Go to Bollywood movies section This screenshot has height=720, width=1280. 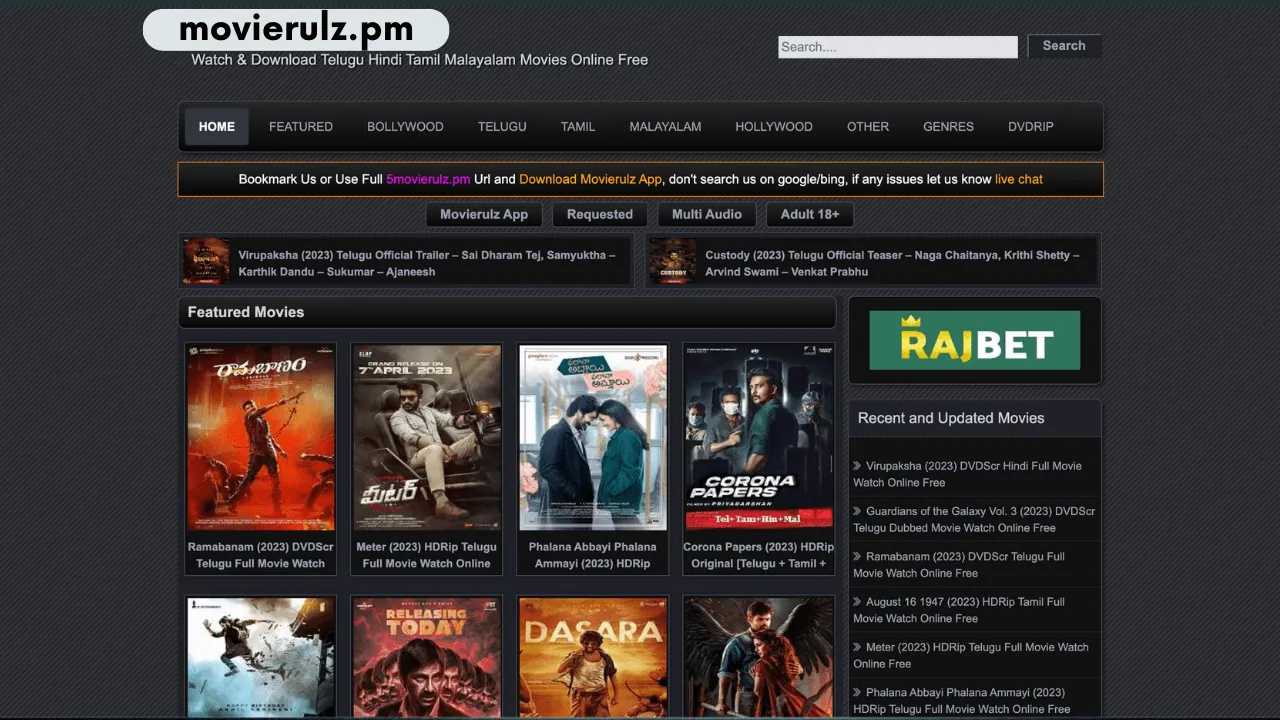[x=405, y=127]
